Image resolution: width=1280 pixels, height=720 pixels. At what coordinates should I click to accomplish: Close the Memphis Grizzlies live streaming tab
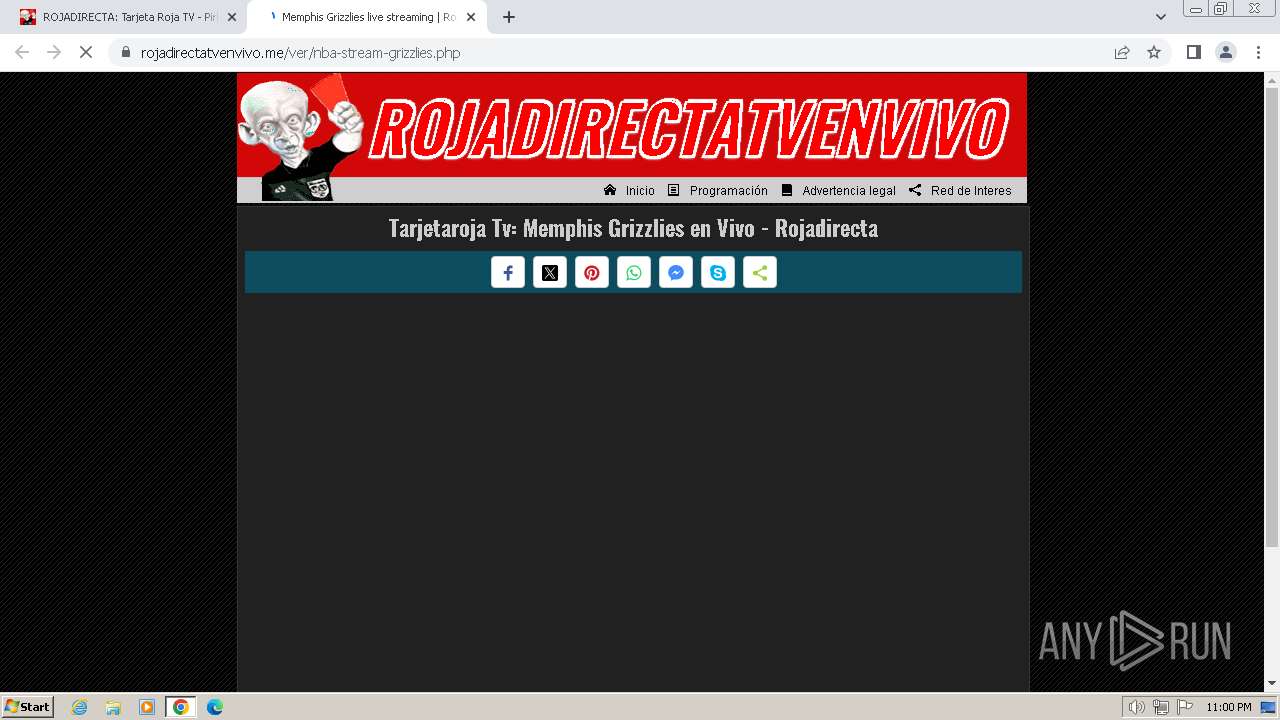(x=471, y=17)
